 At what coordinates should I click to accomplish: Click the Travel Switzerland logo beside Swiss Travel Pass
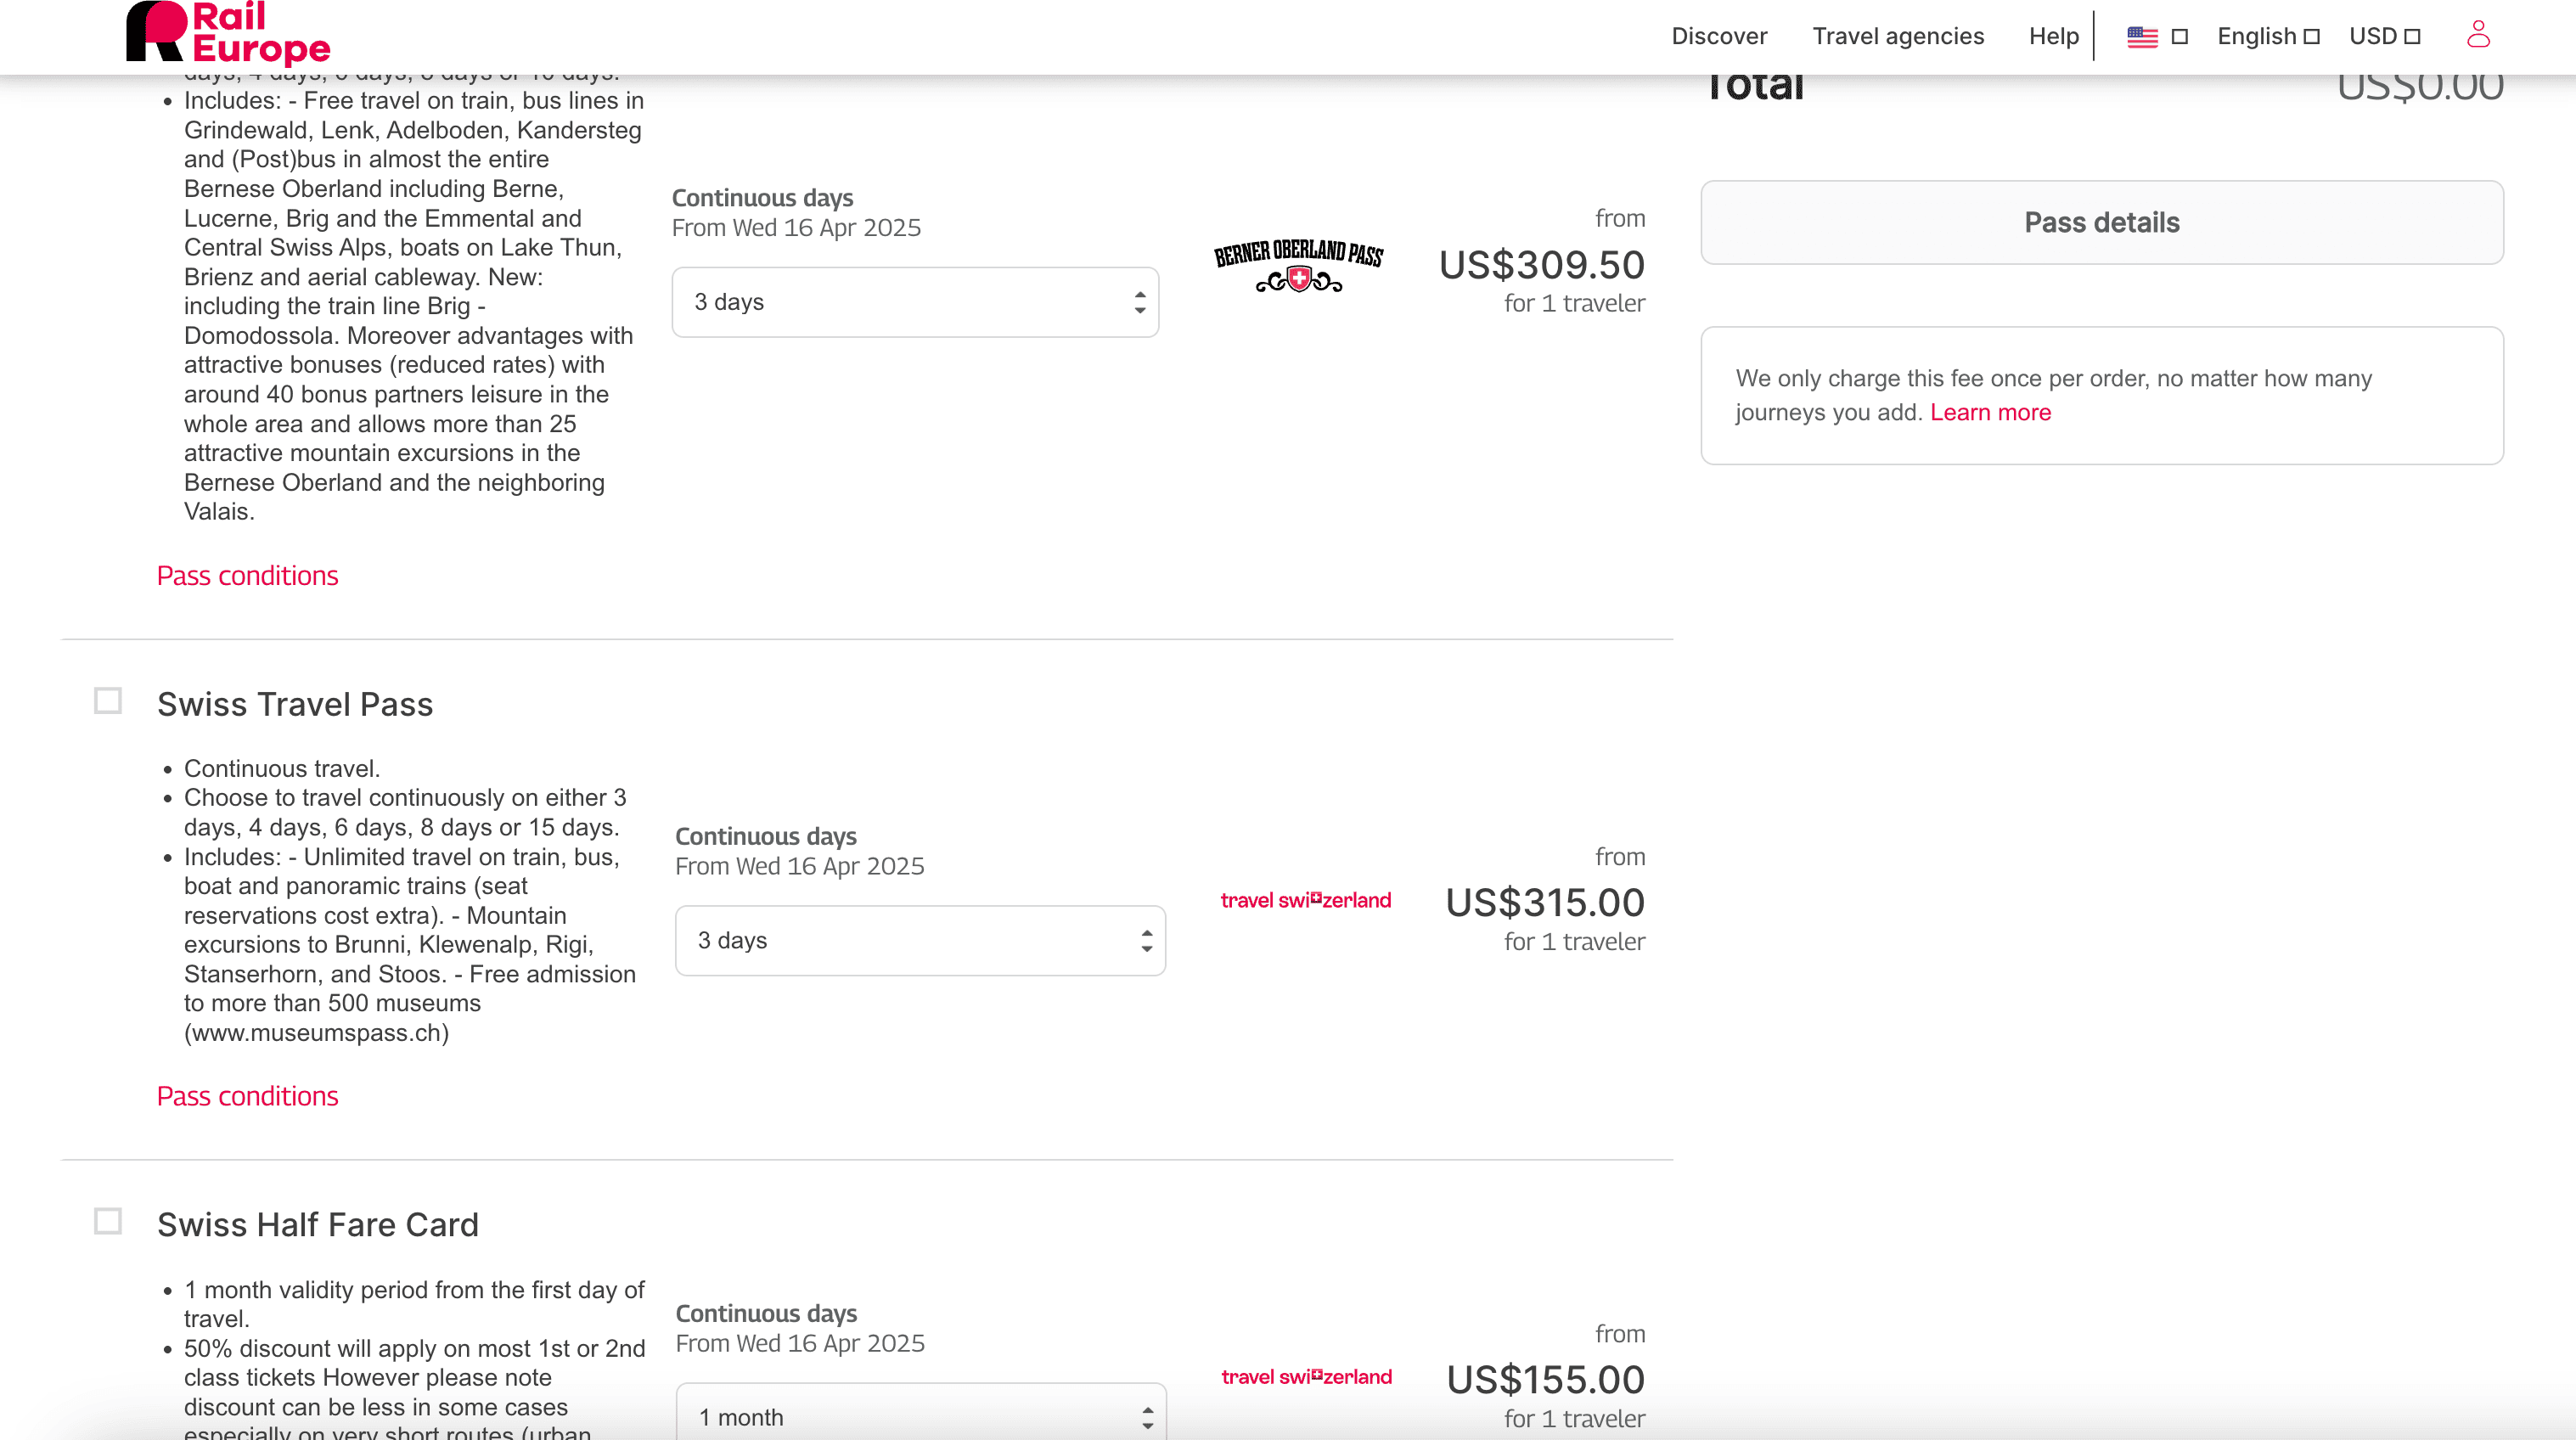(1305, 900)
